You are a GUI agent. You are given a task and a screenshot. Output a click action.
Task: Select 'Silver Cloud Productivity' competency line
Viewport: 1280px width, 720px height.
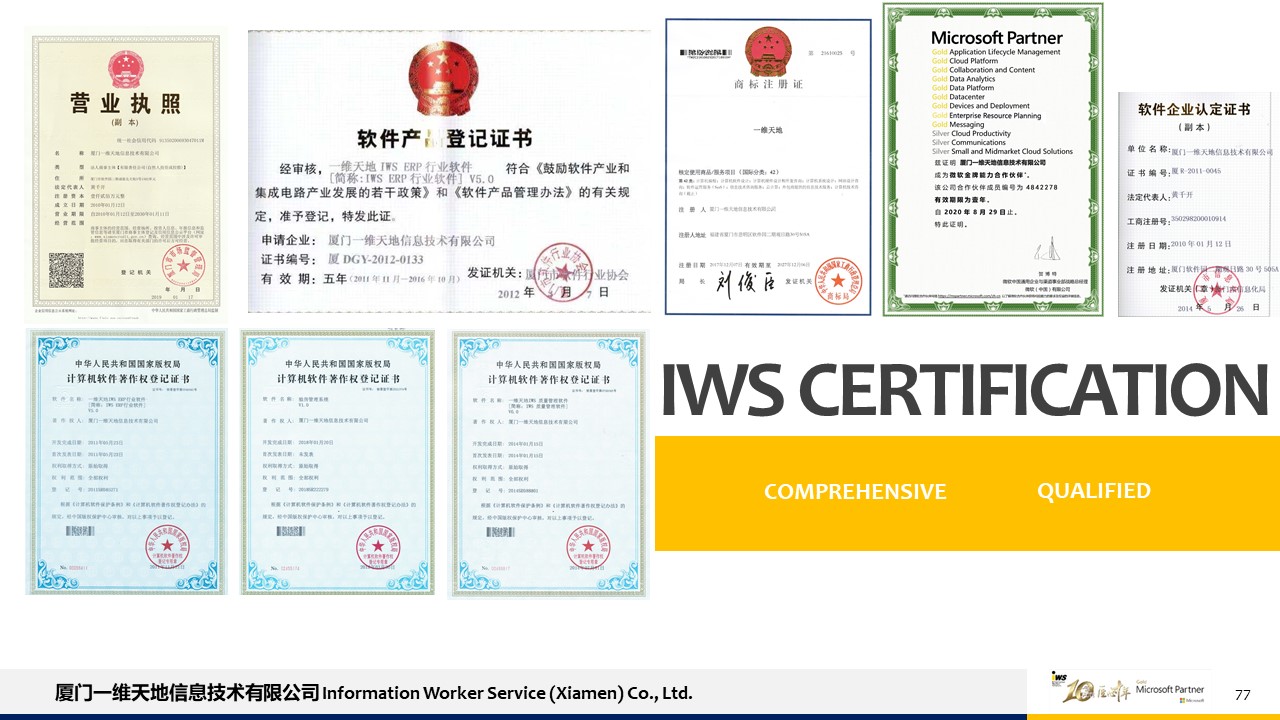971,133
